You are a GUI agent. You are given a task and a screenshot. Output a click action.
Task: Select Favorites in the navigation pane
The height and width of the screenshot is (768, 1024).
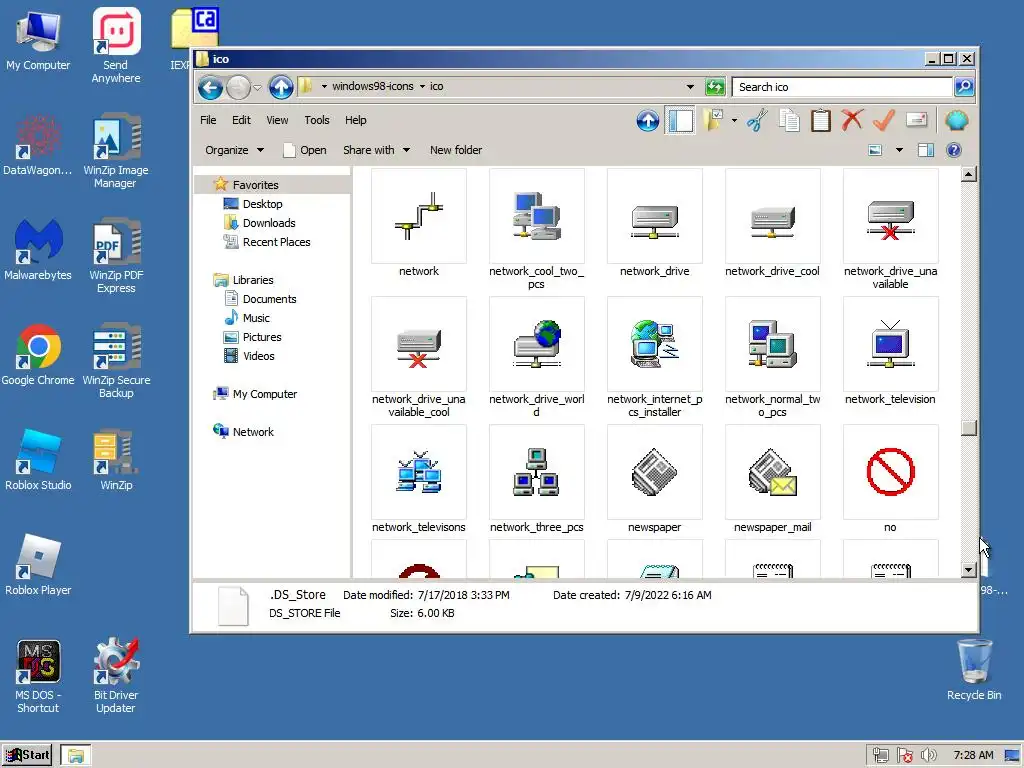pos(255,185)
